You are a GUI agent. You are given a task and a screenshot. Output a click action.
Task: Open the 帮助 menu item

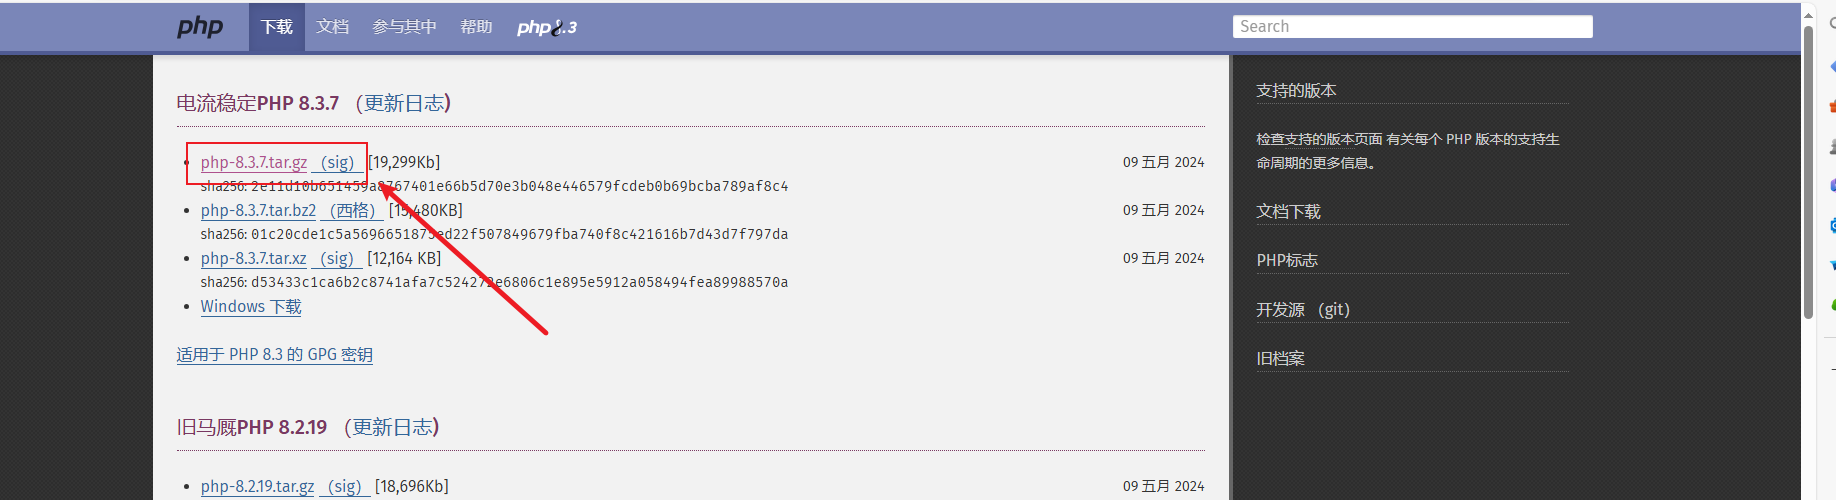pos(476,27)
